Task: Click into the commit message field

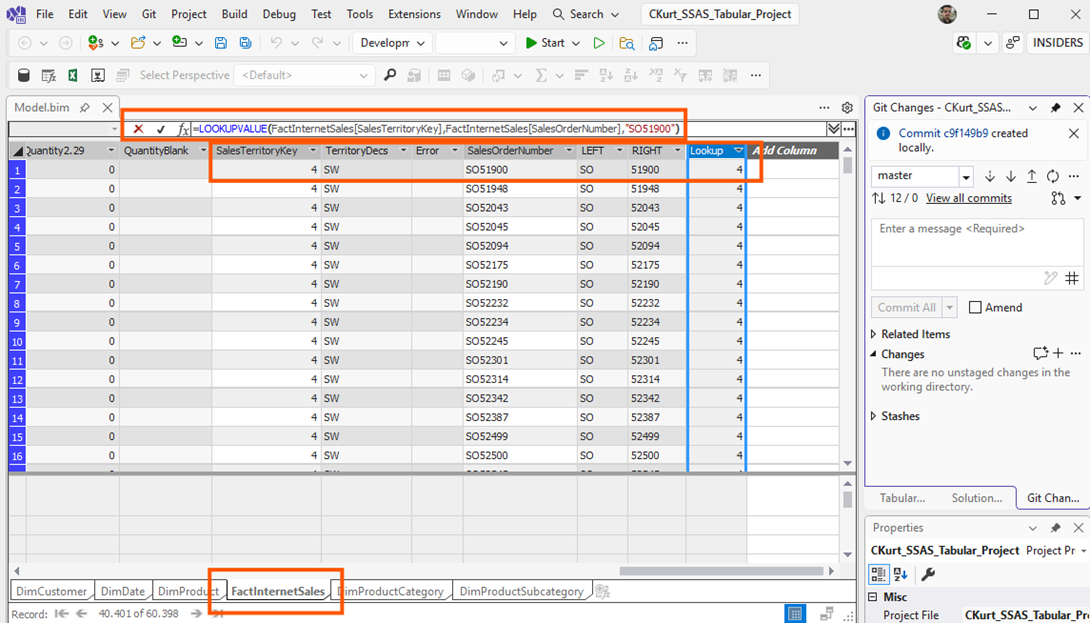Action: click(x=977, y=241)
